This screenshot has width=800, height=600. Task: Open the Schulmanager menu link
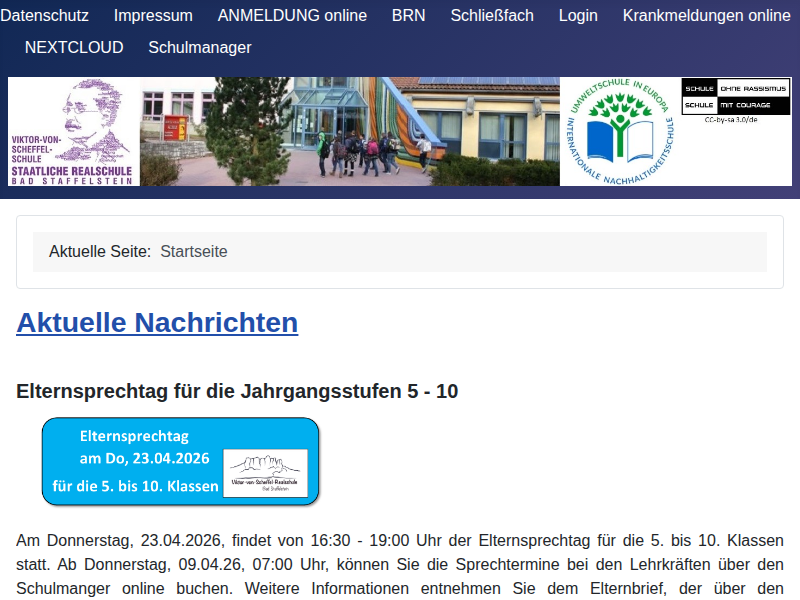[200, 48]
